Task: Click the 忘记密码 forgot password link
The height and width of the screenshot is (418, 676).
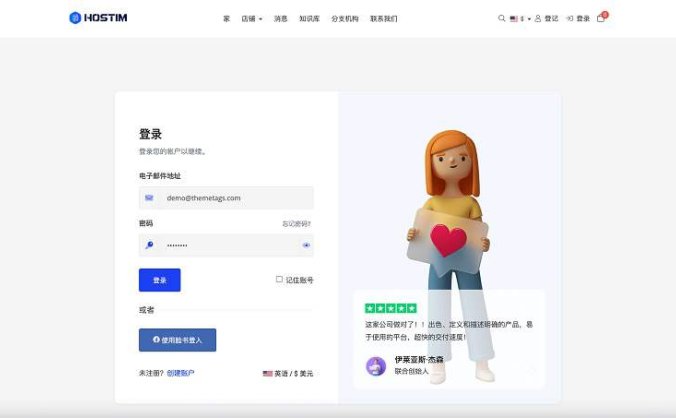Action: tap(297, 224)
